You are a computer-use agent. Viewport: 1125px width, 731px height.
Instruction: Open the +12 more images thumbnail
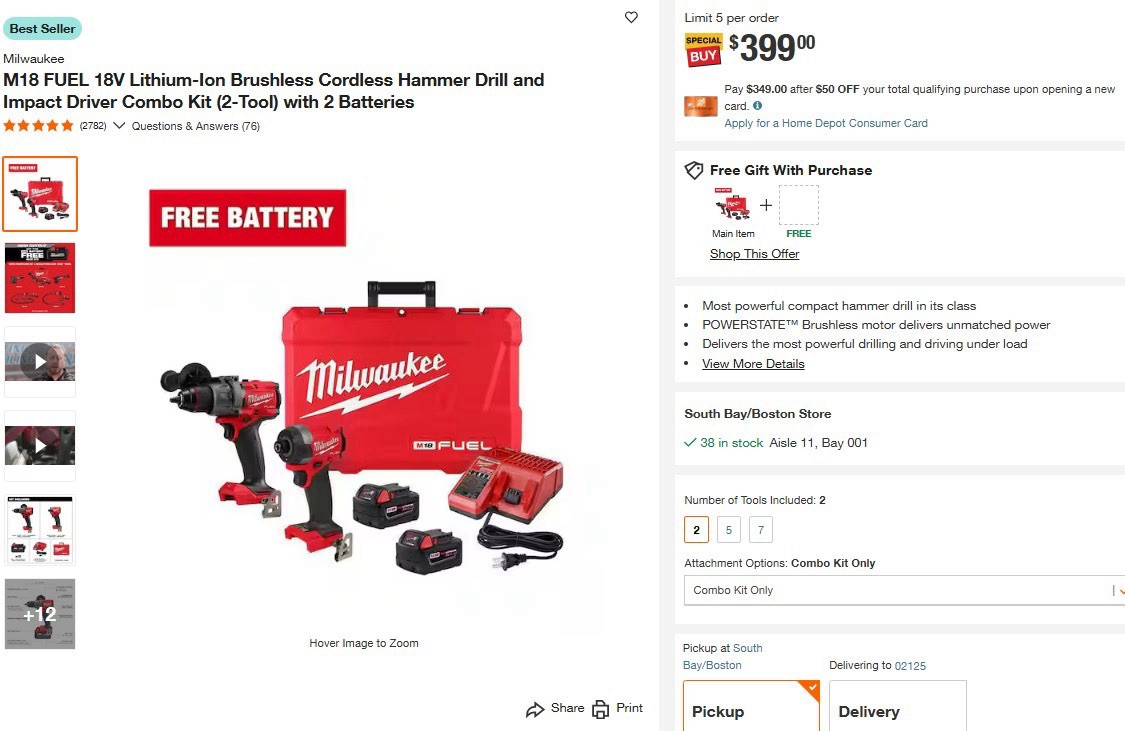tap(40, 614)
